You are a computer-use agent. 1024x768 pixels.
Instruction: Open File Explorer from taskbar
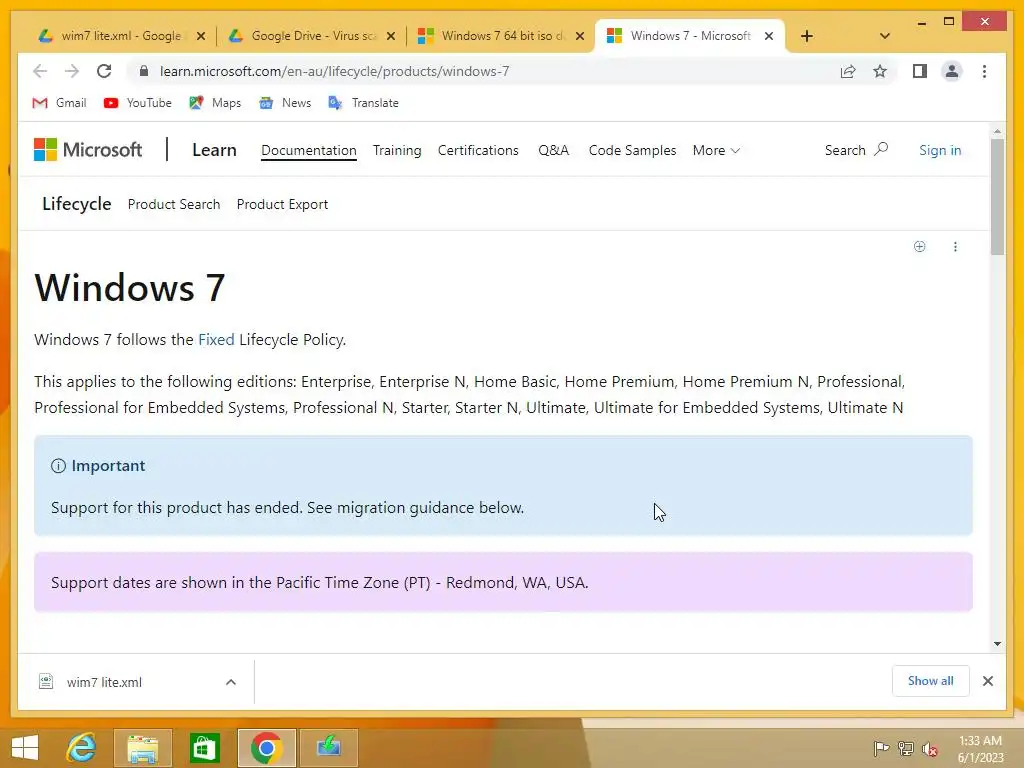pyautogui.click(x=143, y=748)
